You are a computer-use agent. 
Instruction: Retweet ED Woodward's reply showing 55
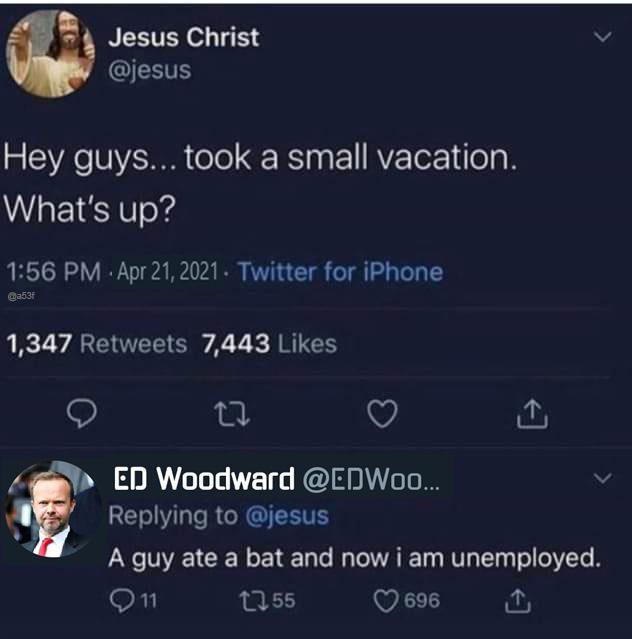coord(267,601)
